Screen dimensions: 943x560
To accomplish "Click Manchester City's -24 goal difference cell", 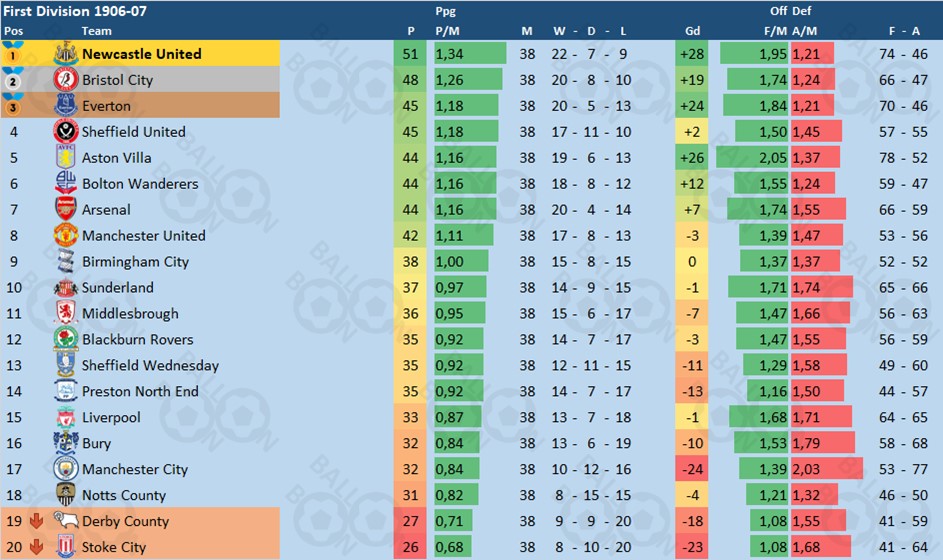I will (x=692, y=469).
